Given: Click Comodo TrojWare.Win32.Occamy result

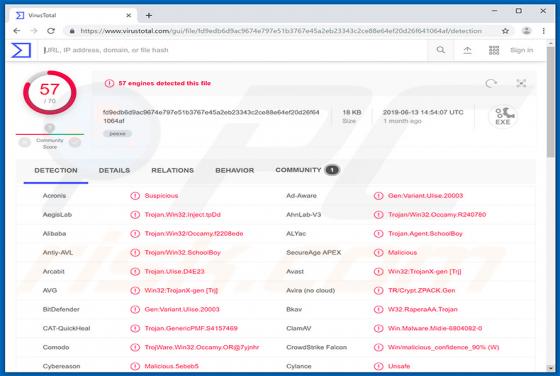Looking at the screenshot, I should (202, 347).
